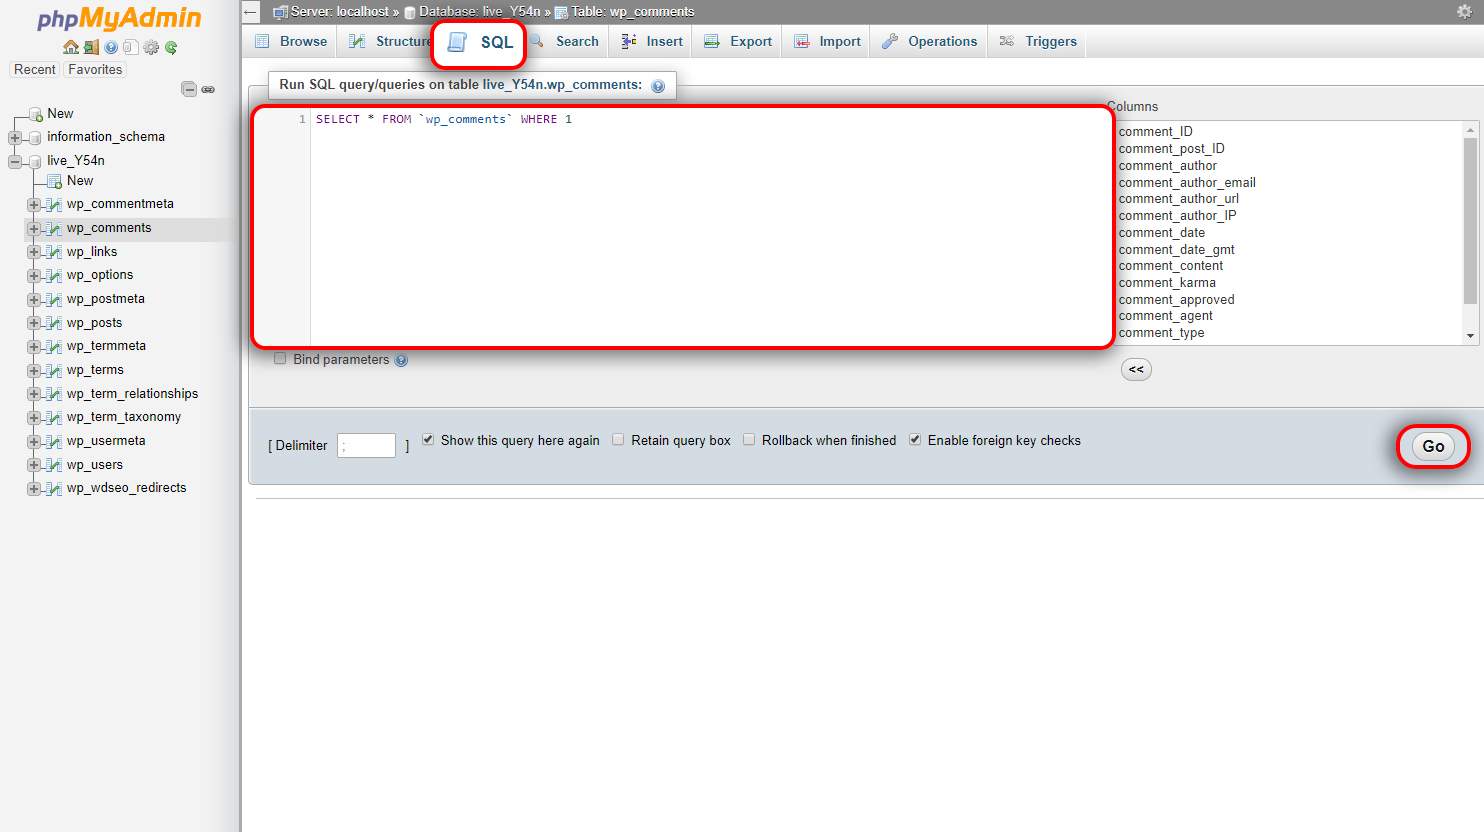Go to phpMyAdmin home icon
Screen dimensions: 1484x832
coord(70,47)
